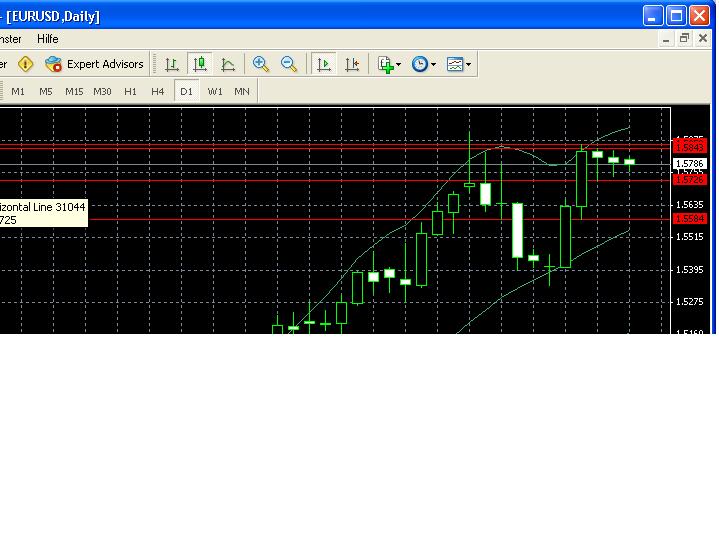Maximize the main application window
This screenshot has height=560, width=719.
tap(676, 16)
